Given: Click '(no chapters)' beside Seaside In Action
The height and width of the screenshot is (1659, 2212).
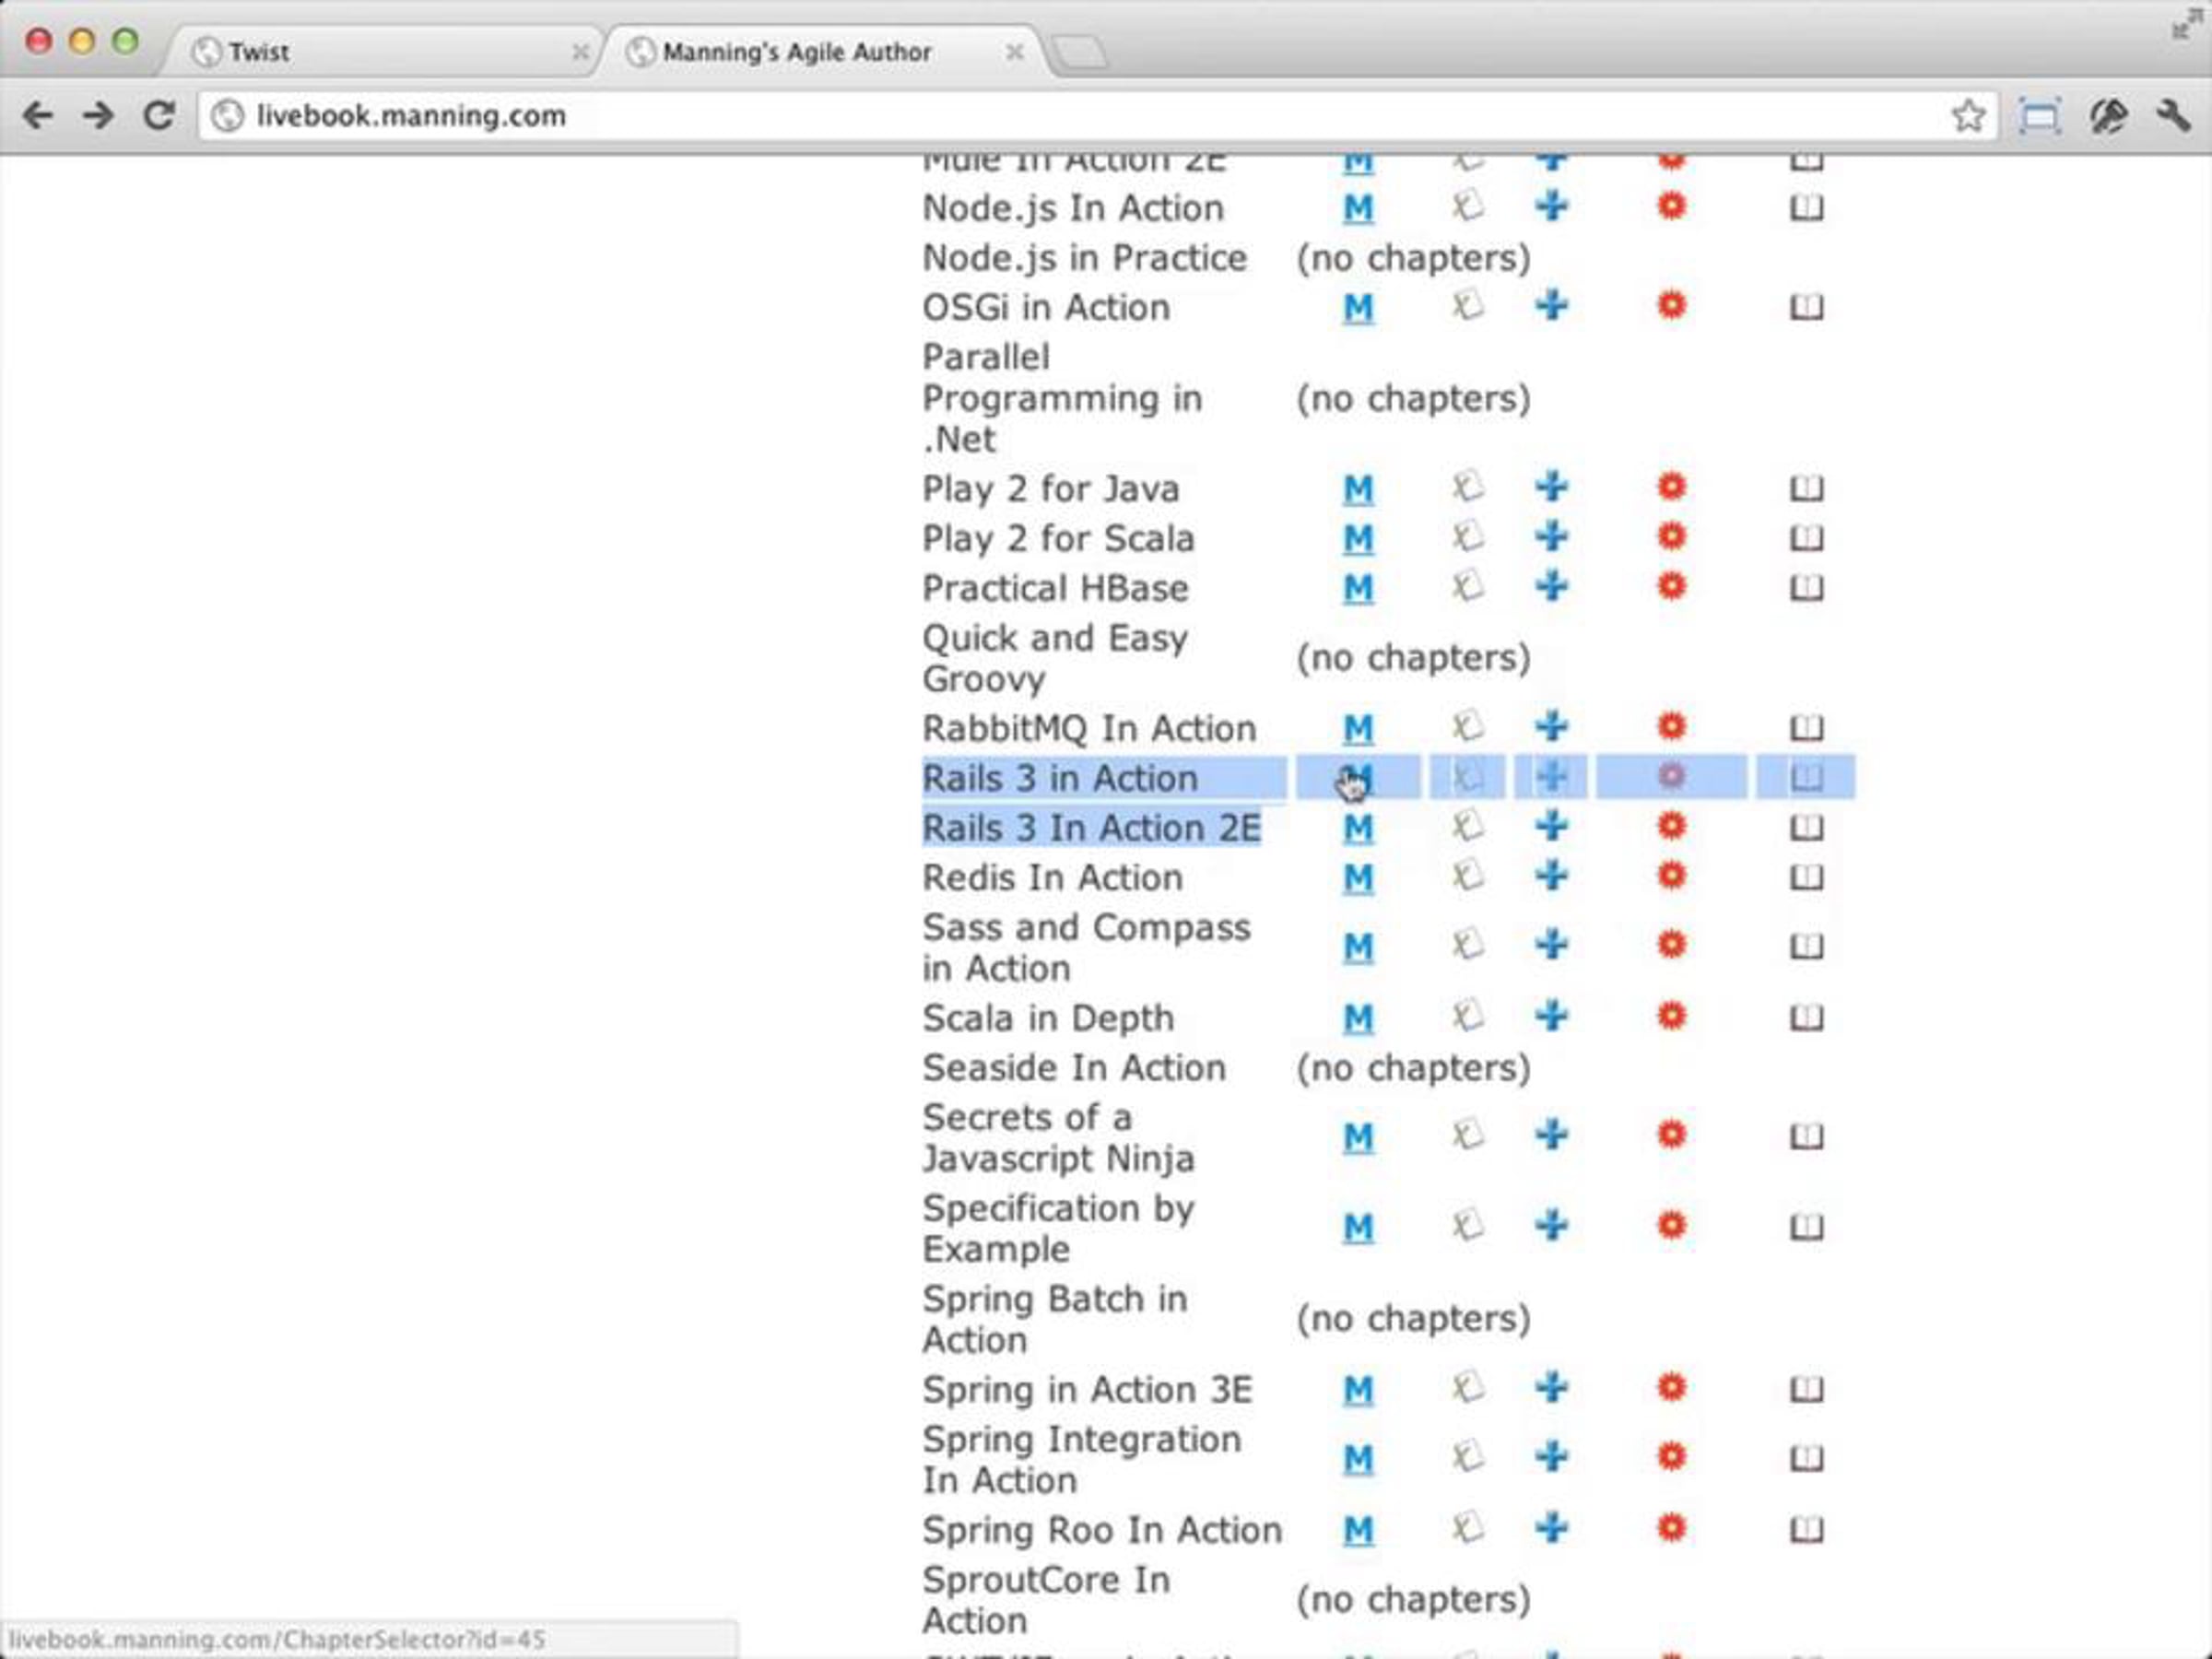Looking at the screenshot, I should click(x=1413, y=1068).
